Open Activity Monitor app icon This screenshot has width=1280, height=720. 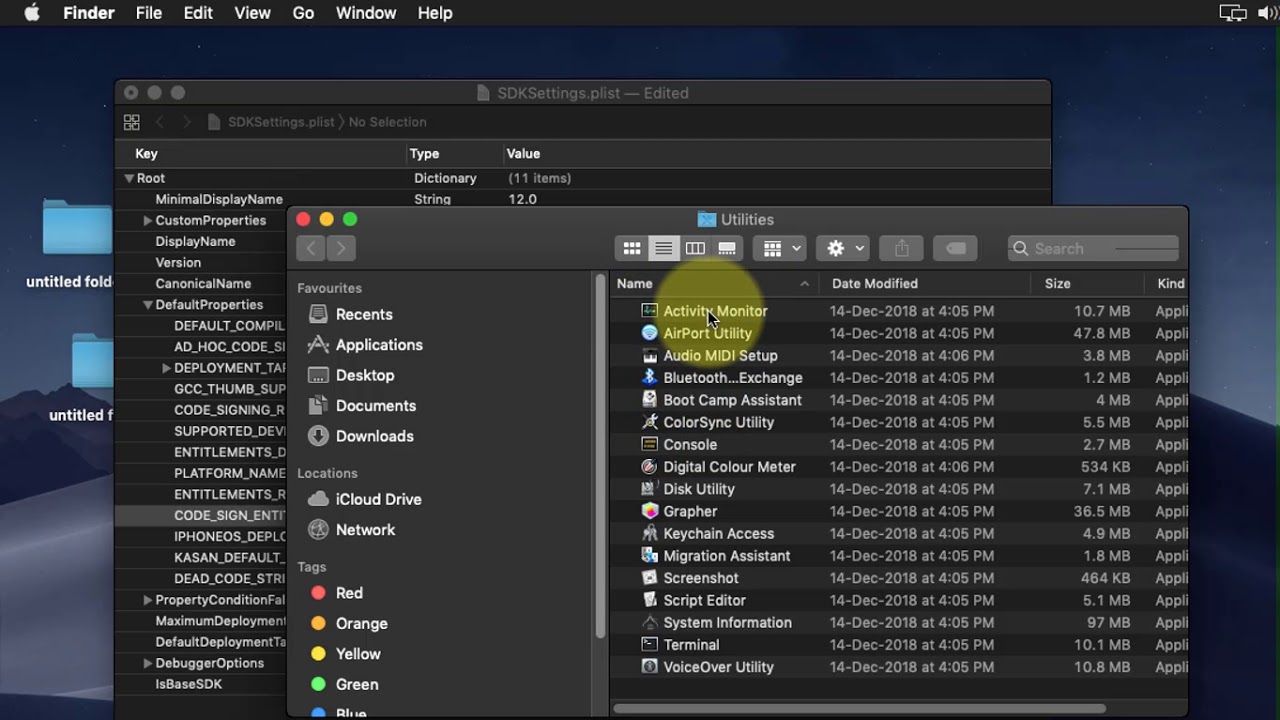point(649,311)
